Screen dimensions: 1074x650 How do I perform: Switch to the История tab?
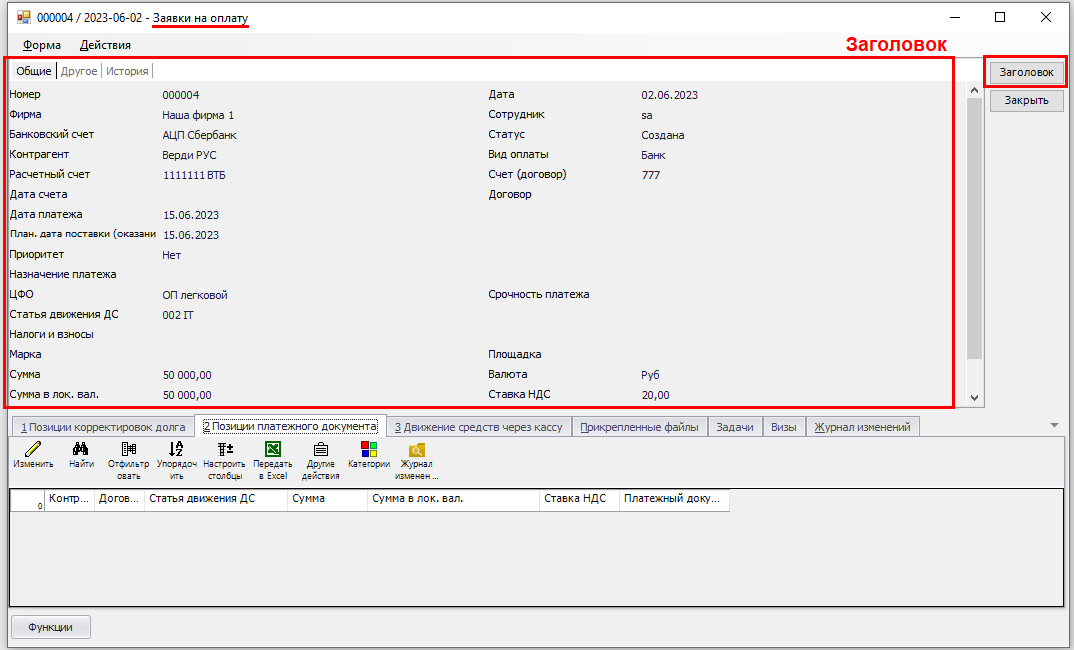click(x=127, y=71)
